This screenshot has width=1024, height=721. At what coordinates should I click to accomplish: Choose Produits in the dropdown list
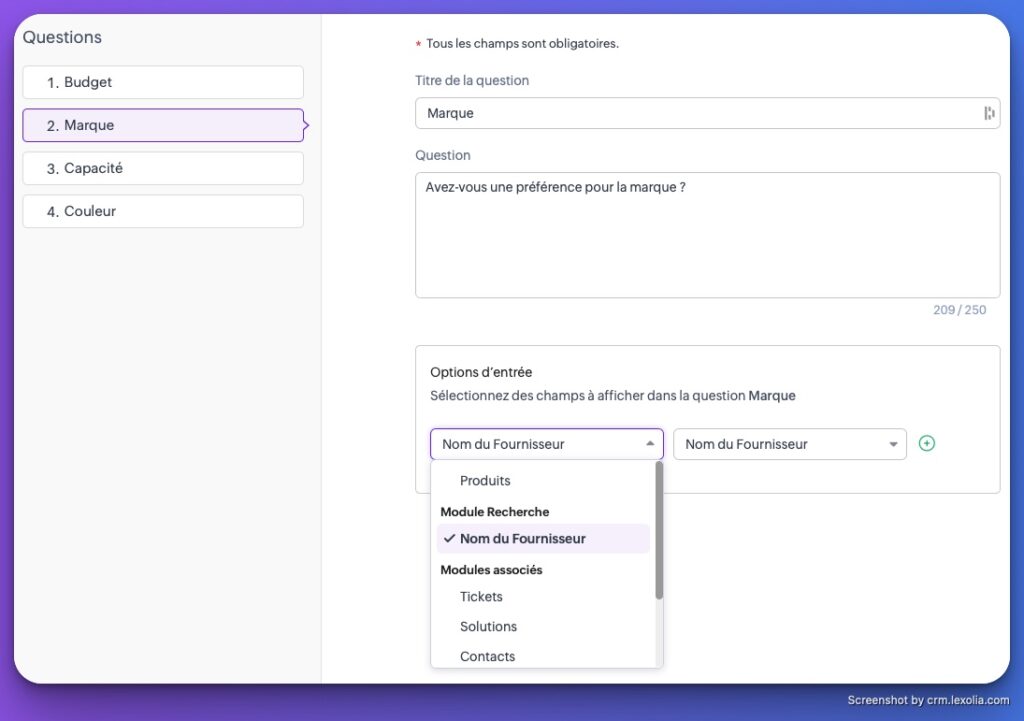[543, 481]
